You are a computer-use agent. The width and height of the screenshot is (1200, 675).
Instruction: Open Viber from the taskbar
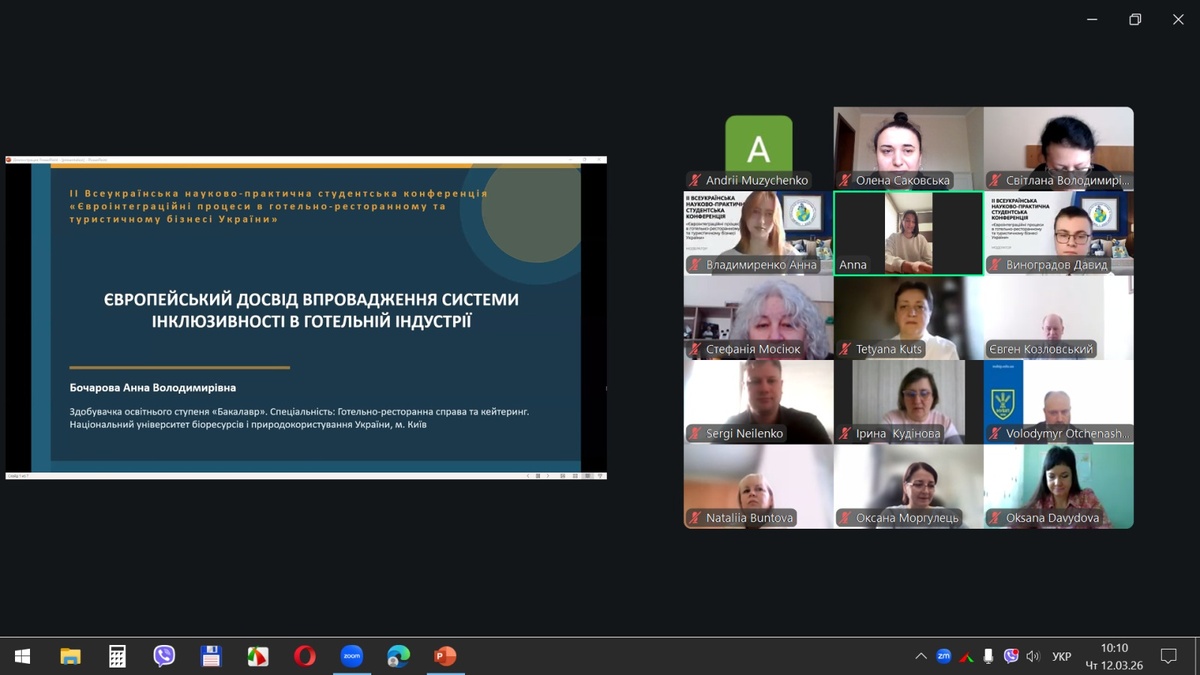pos(164,656)
